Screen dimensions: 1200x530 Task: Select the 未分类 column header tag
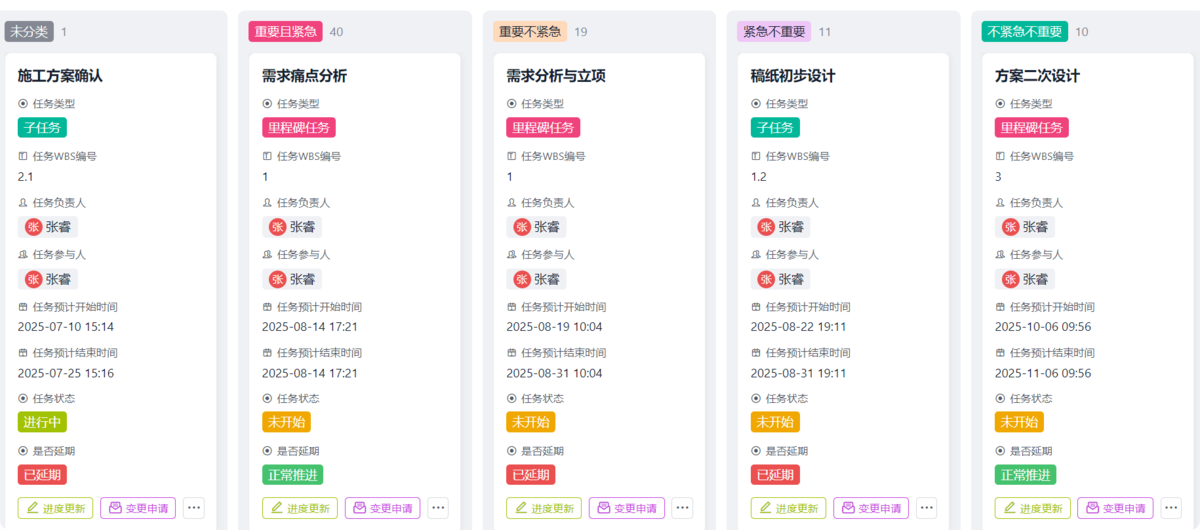click(x=29, y=32)
